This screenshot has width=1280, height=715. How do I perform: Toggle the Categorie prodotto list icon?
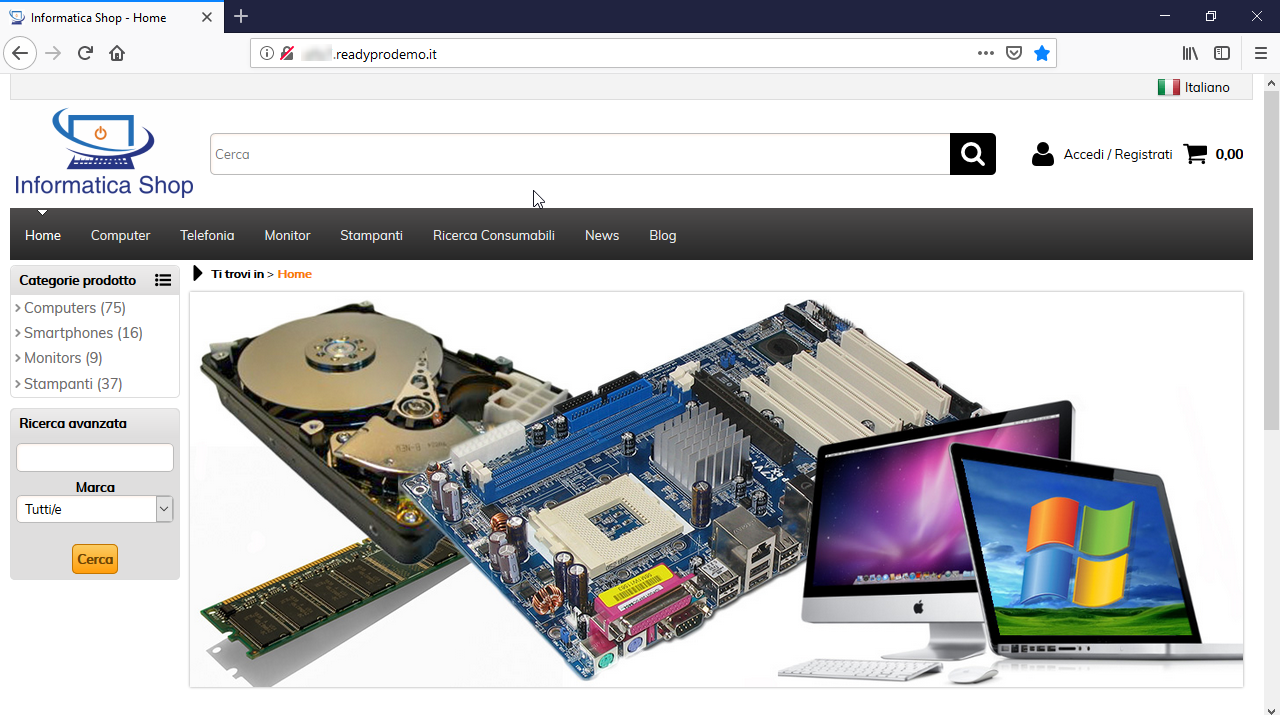pos(163,281)
